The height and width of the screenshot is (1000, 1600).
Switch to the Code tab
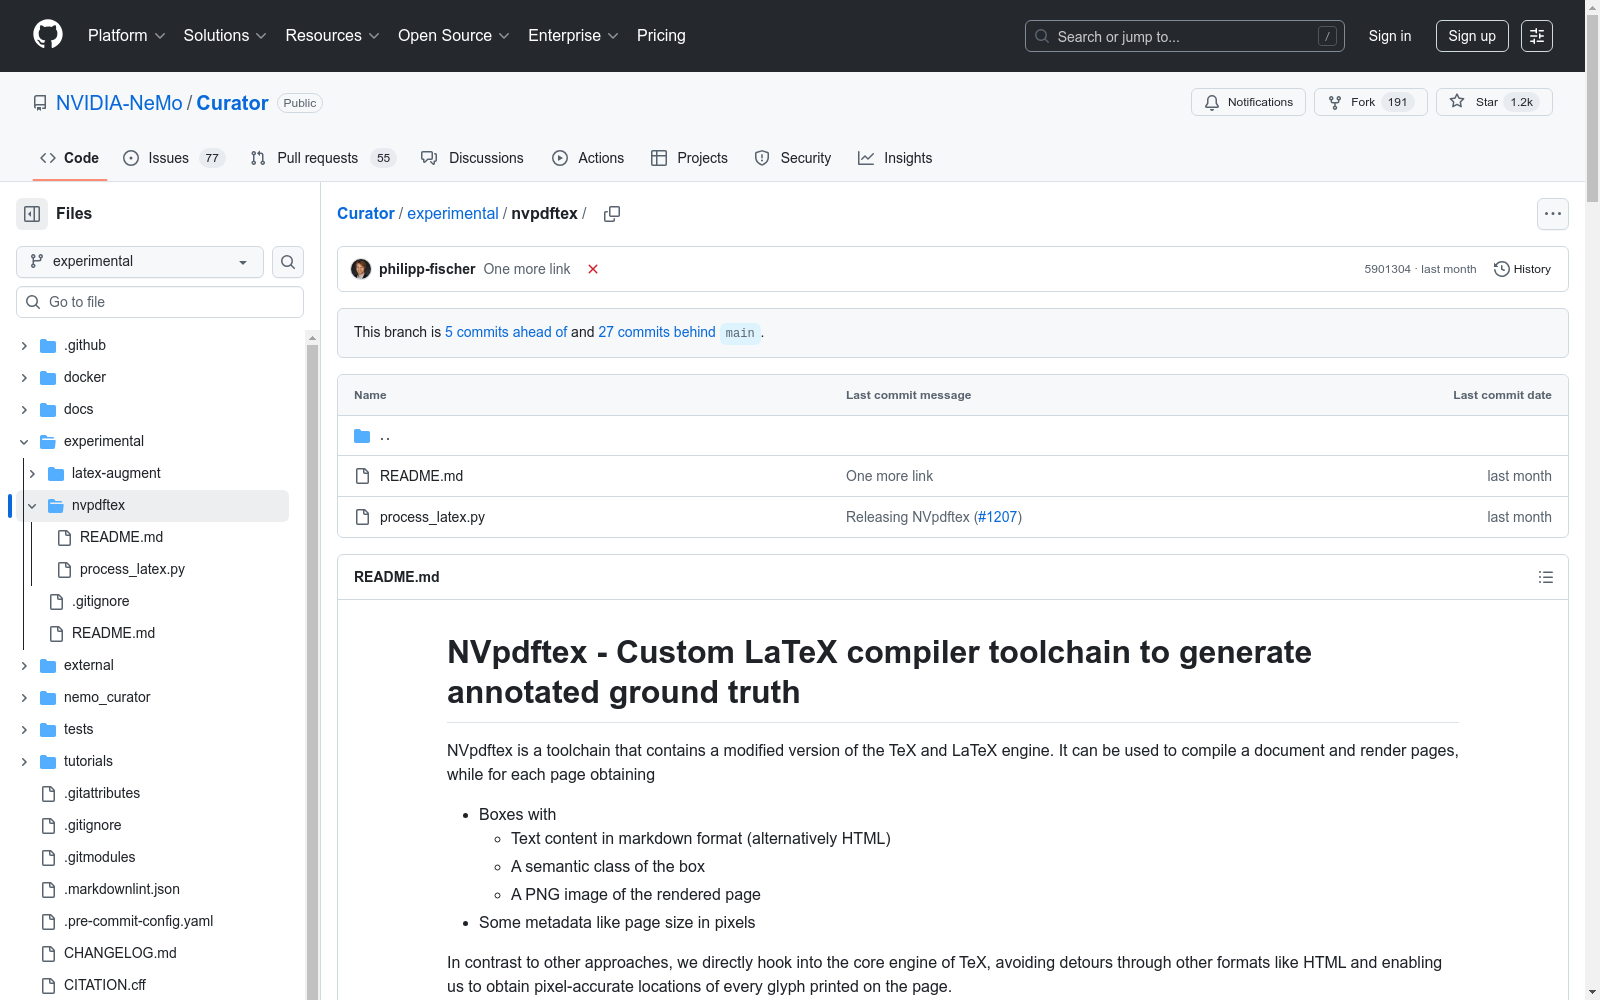(69, 158)
